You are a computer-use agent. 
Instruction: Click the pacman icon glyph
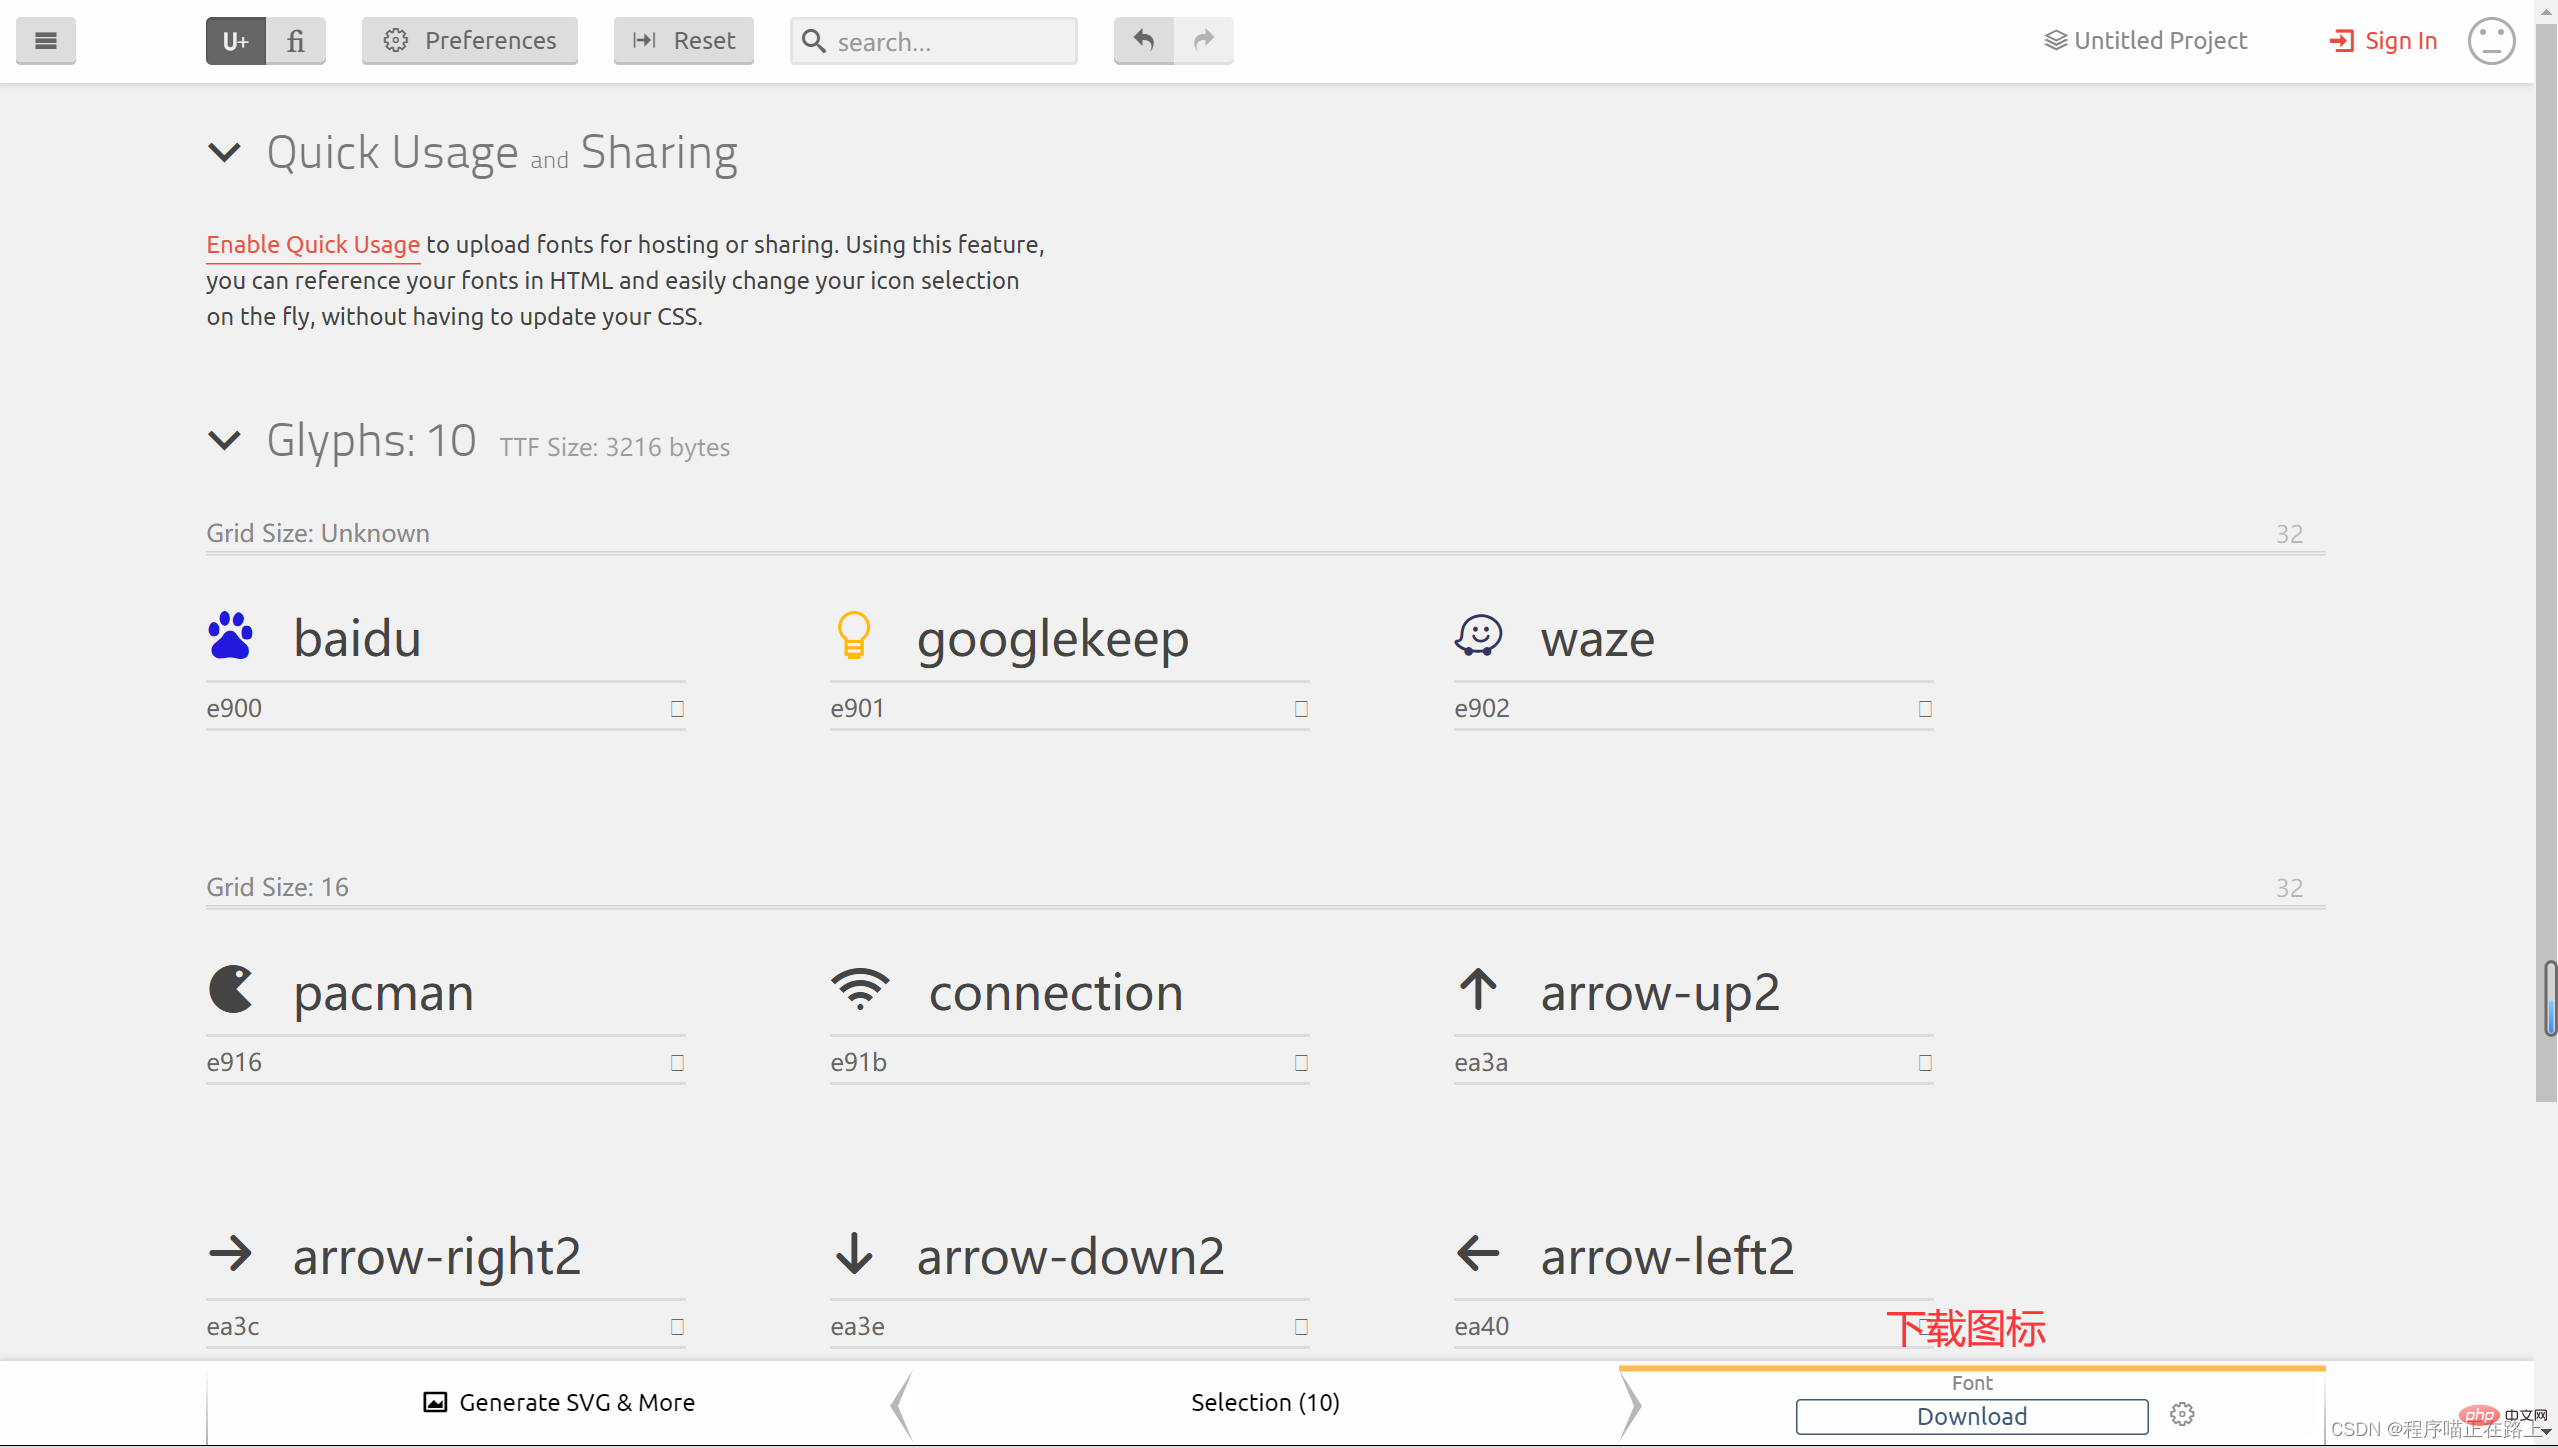point(230,988)
